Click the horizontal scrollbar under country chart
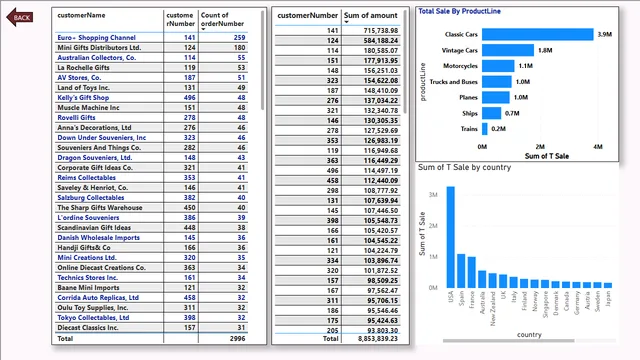 coord(509,340)
